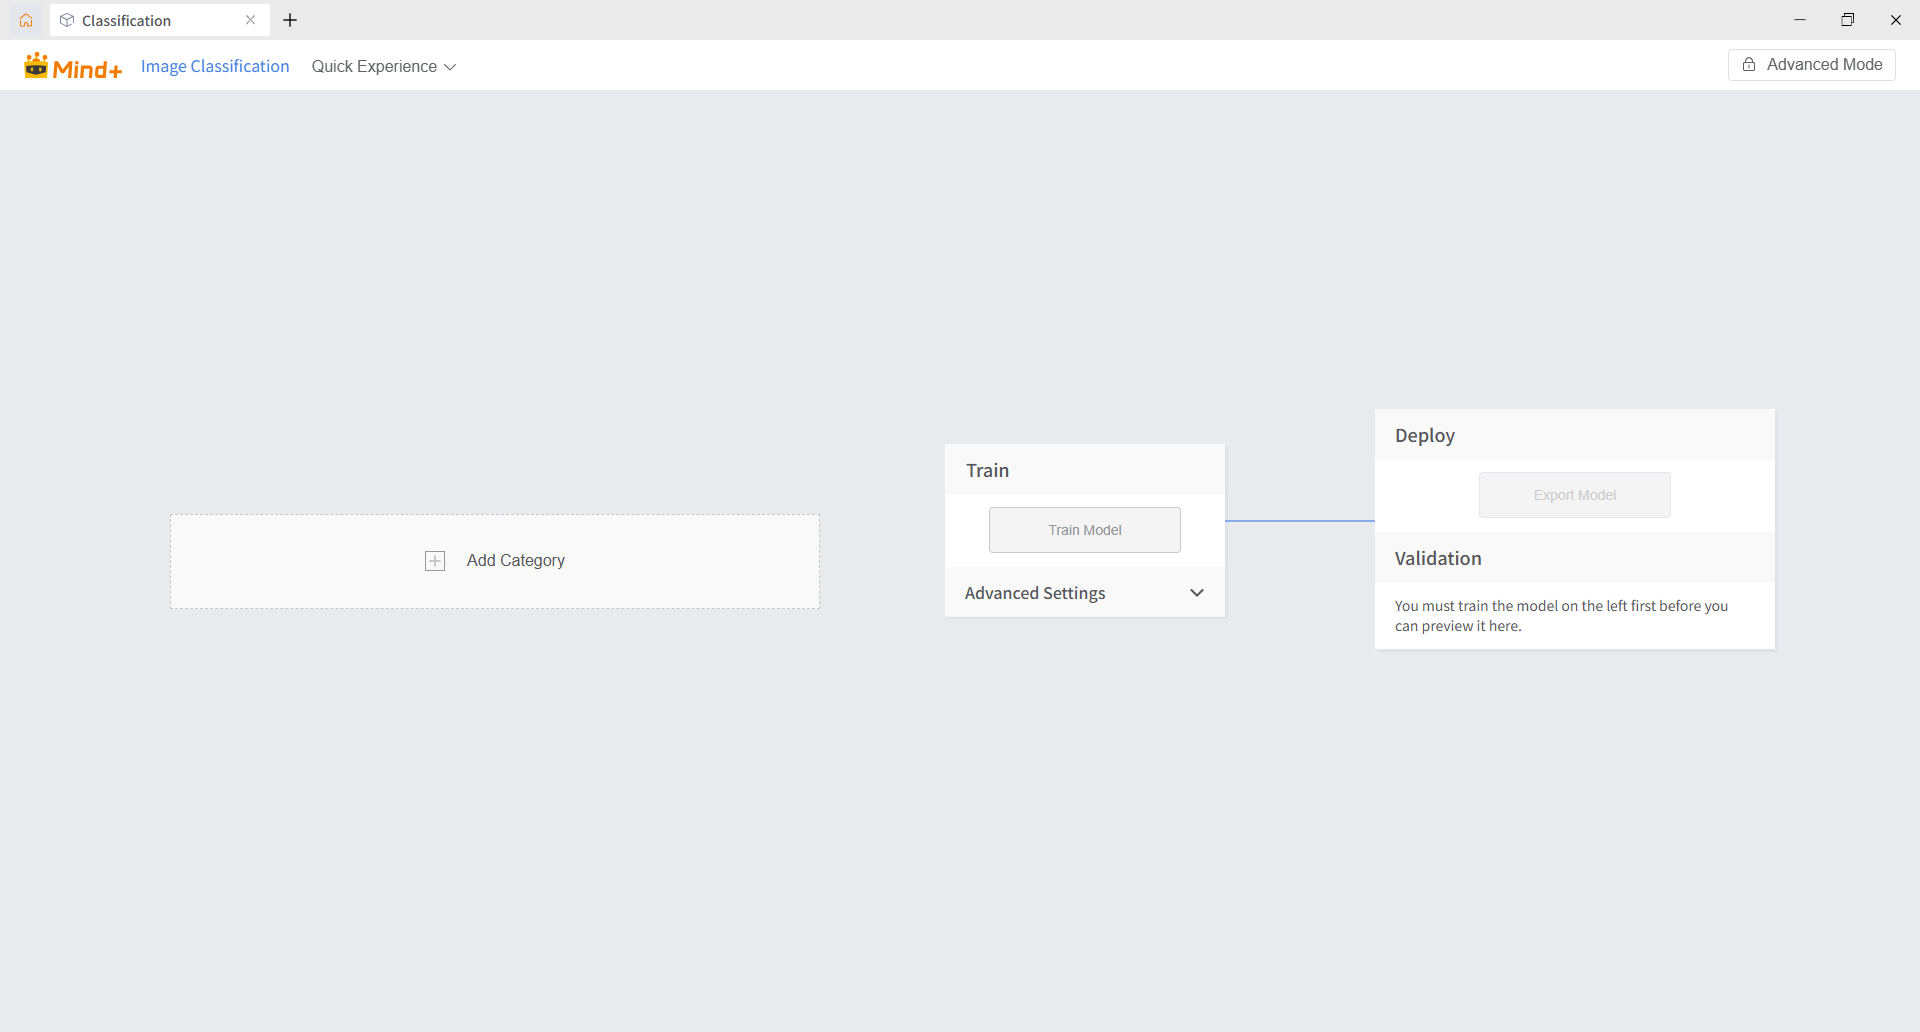The image size is (1920, 1032).
Task: Click the Deploy panel heading
Action: [x=1424, y=436]
